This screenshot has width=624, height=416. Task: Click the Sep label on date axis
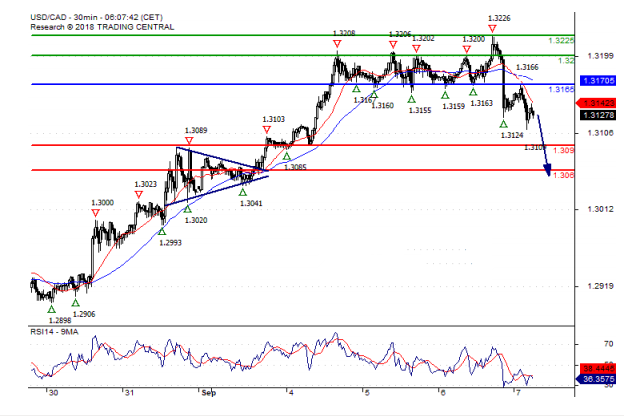[x=207, y=393]
